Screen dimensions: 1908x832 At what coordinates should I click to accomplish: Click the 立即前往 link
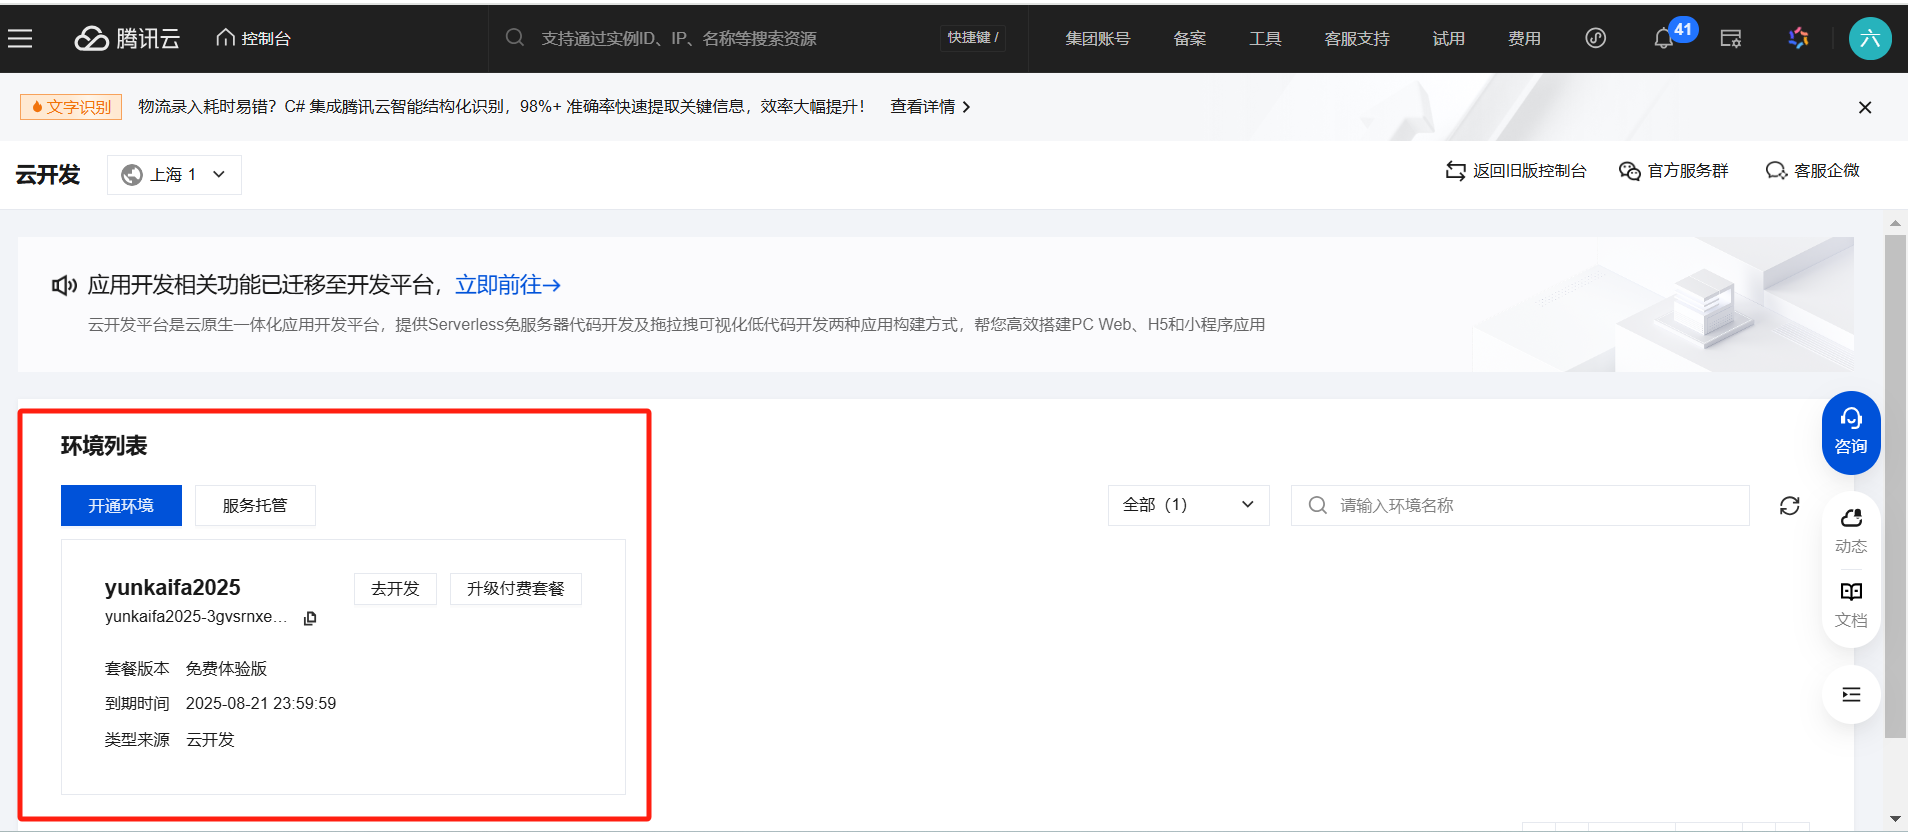[508, 285]
